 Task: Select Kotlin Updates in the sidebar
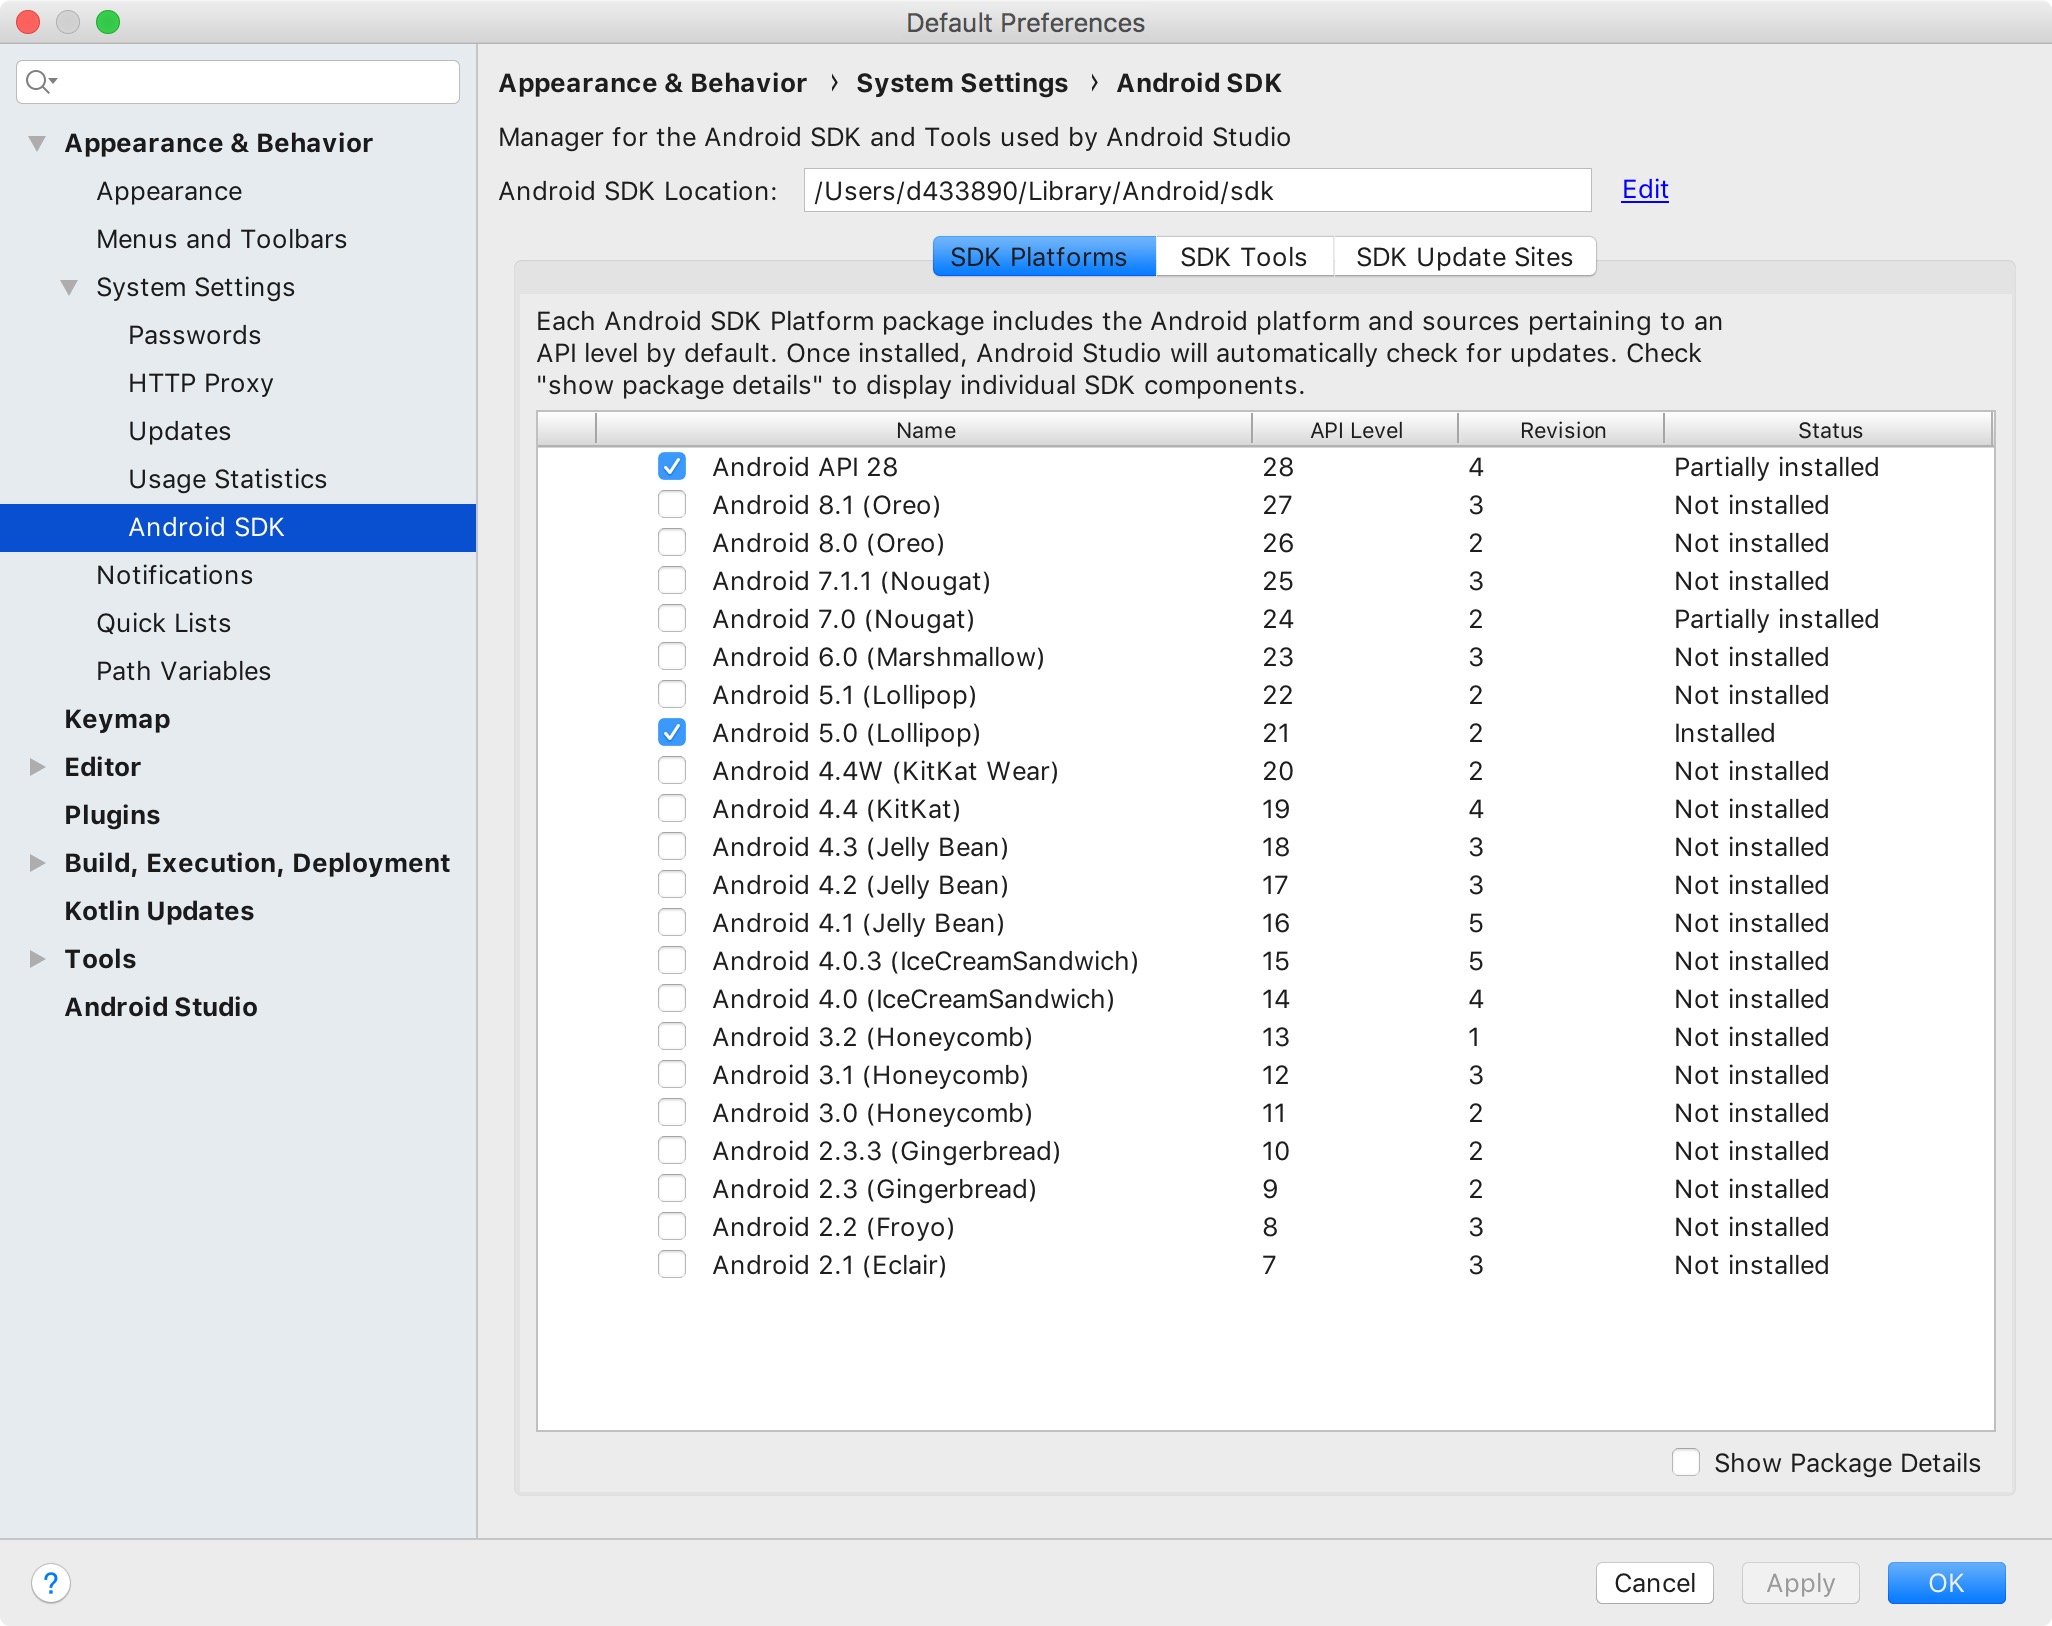[159, 910]
